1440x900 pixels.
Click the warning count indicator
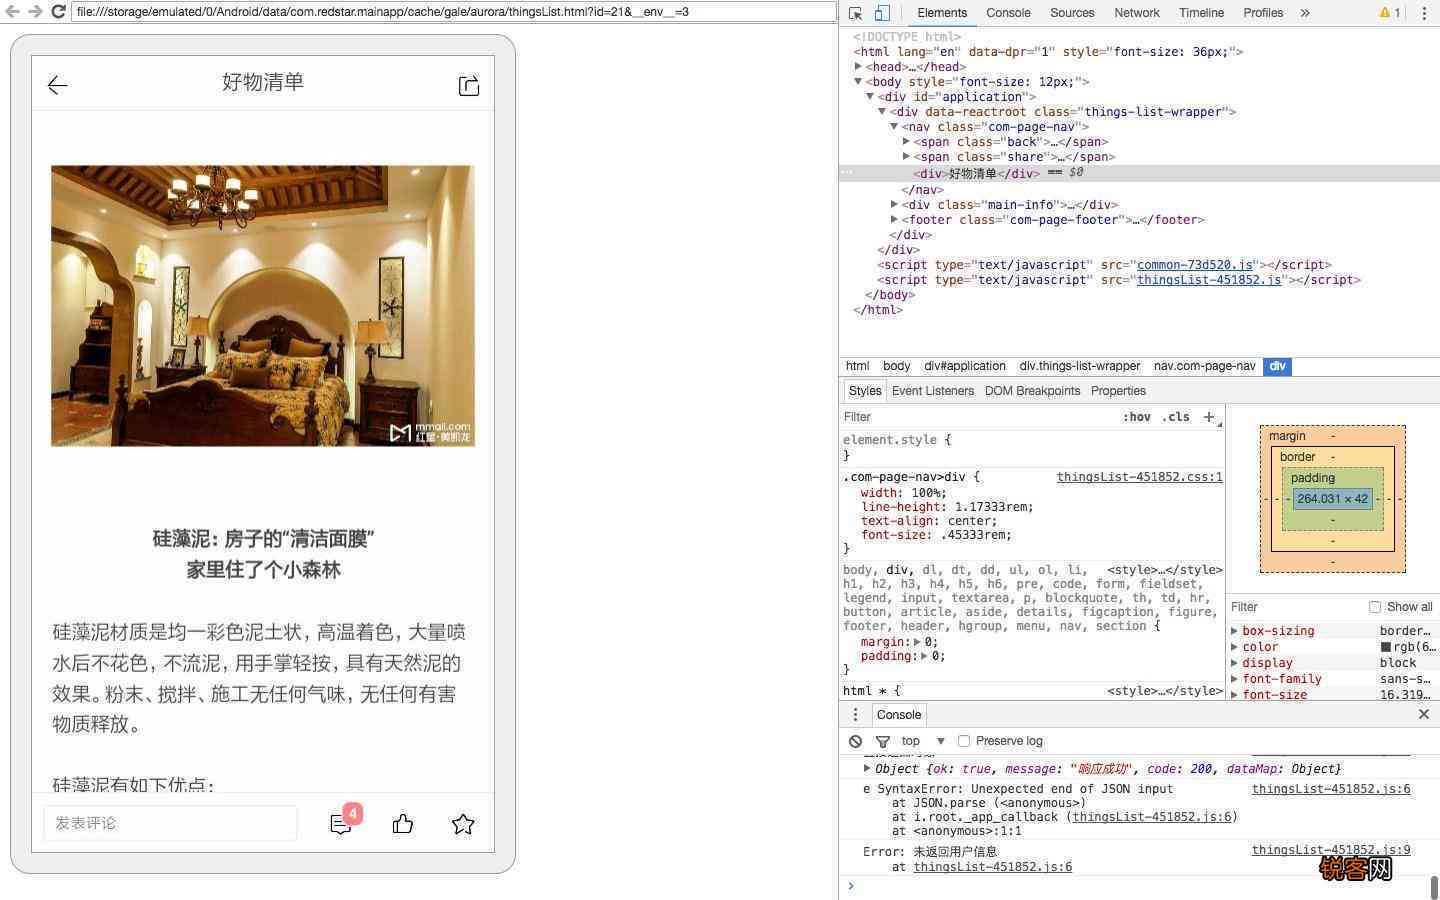[1390, 13]
